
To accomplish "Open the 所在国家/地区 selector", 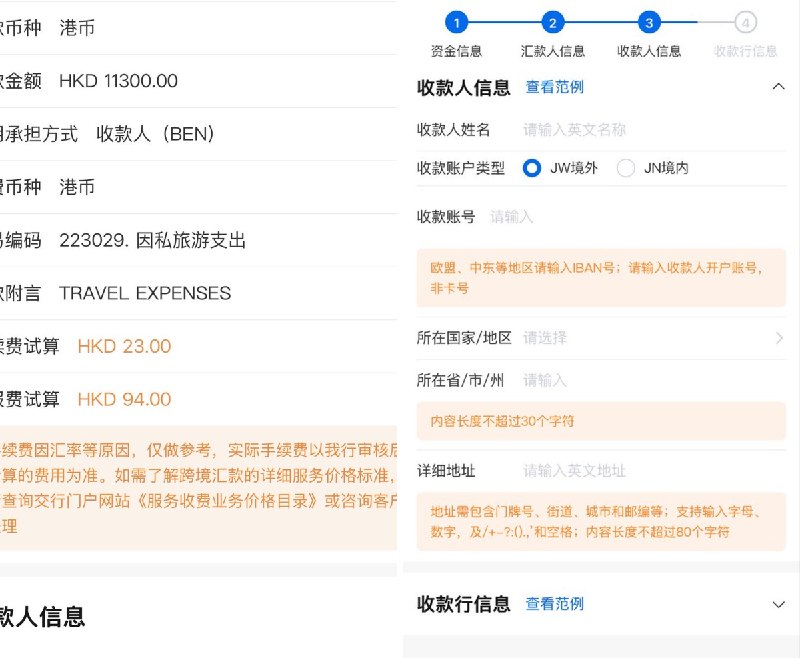I will [x=601, y=338].
